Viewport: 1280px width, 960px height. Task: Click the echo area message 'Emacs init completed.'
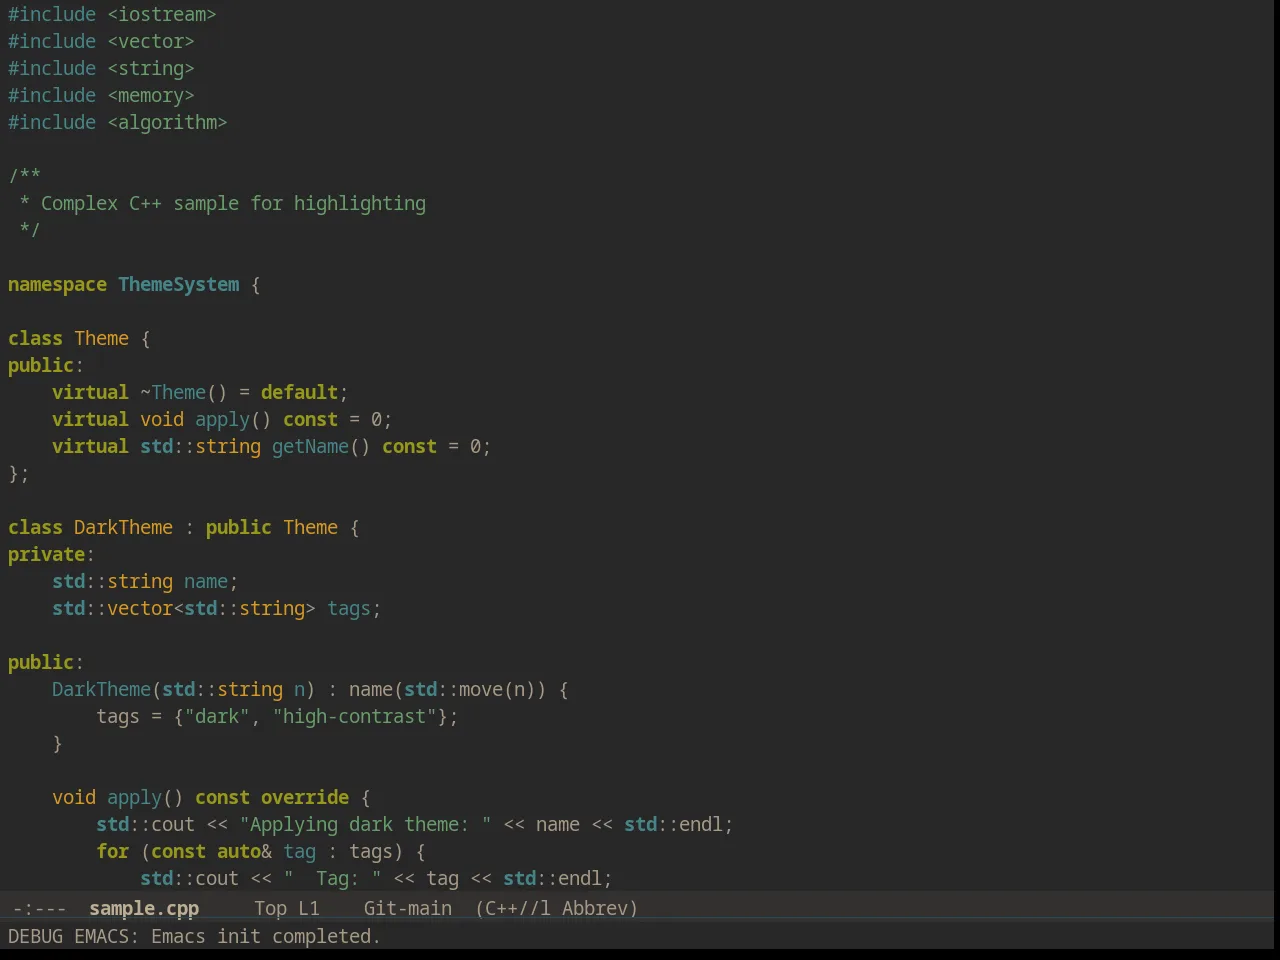266,936
